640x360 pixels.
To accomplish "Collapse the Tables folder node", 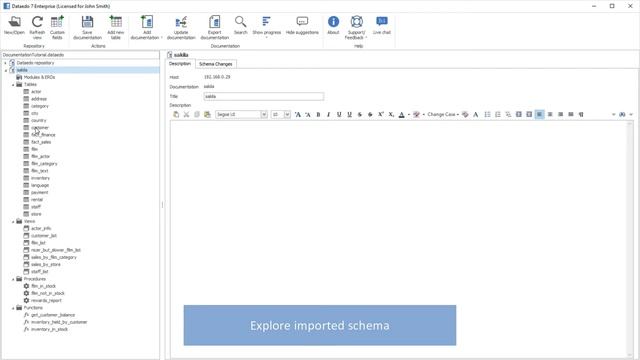I will [13, 84].
